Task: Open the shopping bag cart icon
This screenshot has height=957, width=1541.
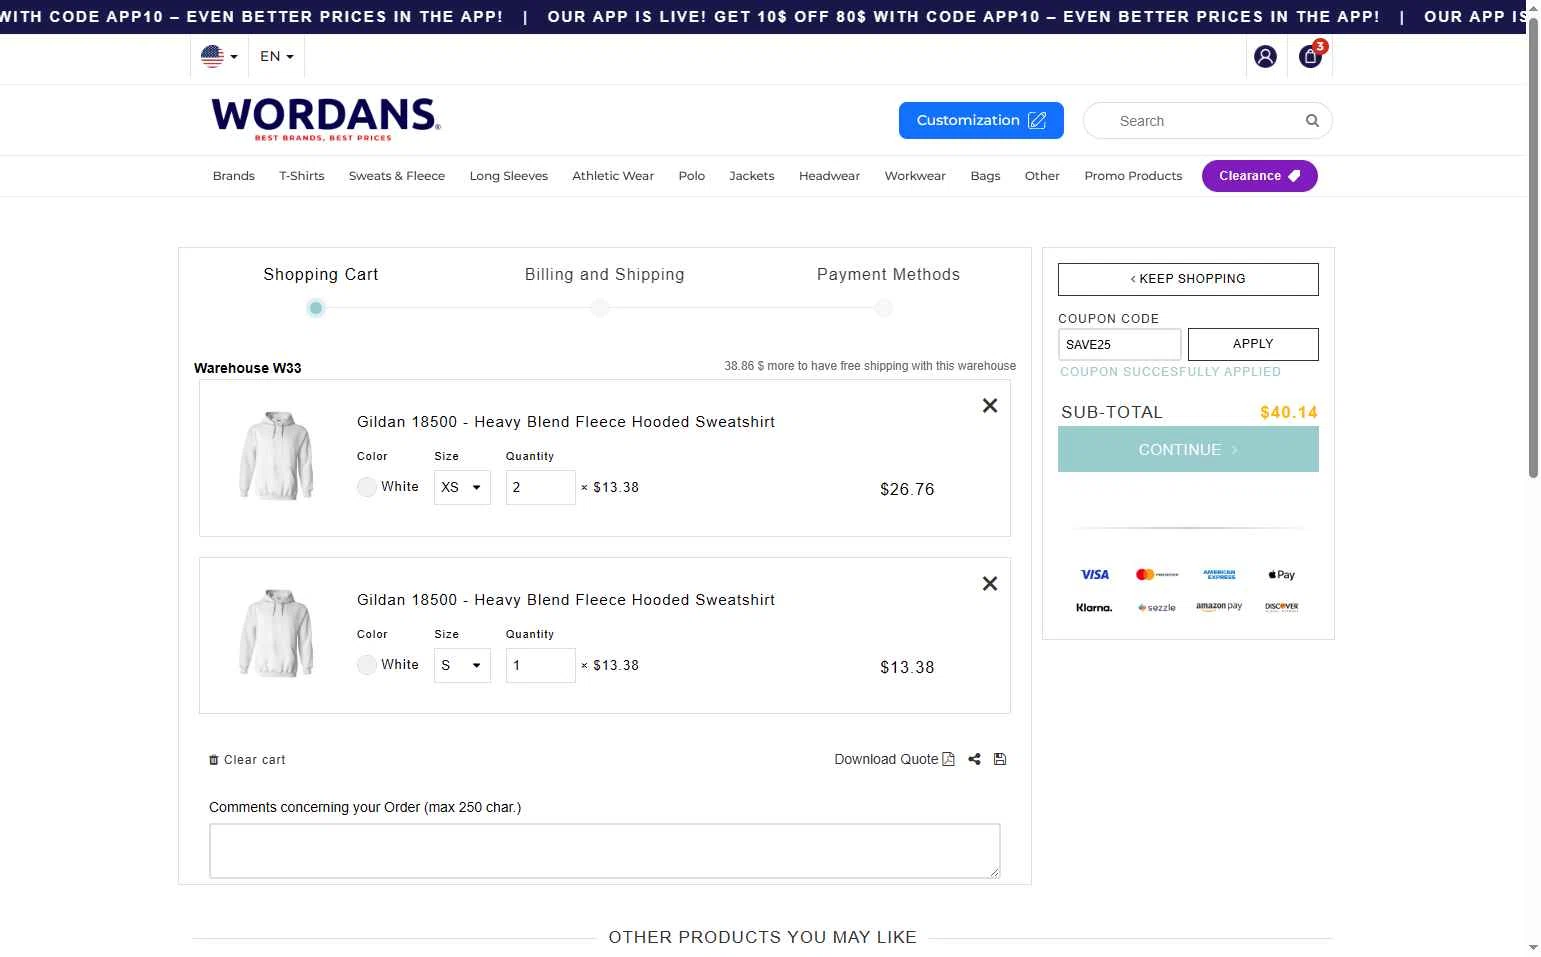Action: tap(1310, 57)
